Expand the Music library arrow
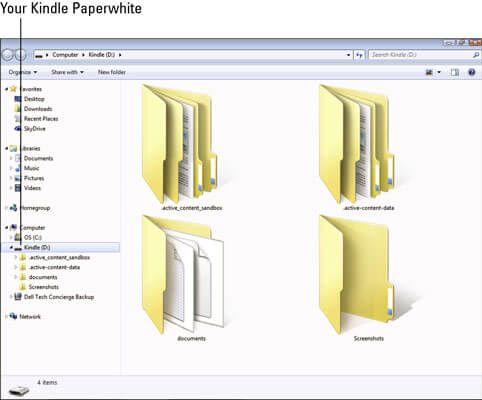Screen dimensions: 482x400 pos(11,168)
